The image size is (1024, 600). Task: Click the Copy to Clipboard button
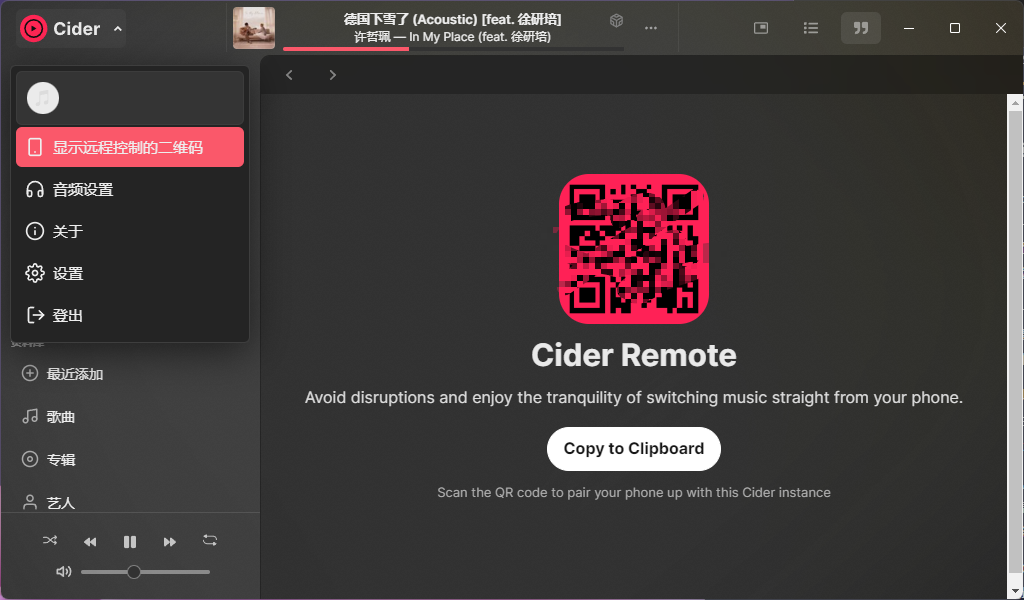click(x=633, y=449)
